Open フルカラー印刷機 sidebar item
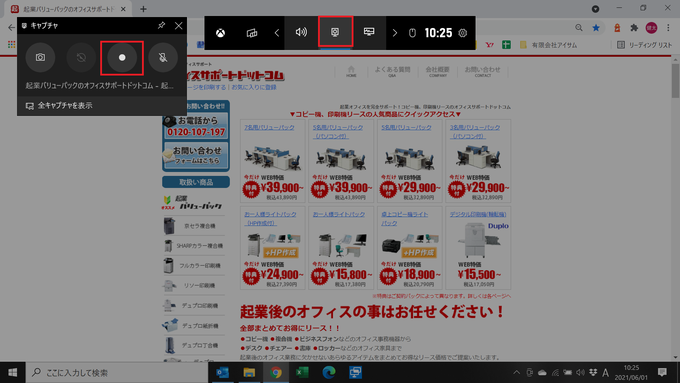Viewport: 680px width, 383px height. pyautogui.click(x=193, y=265)
